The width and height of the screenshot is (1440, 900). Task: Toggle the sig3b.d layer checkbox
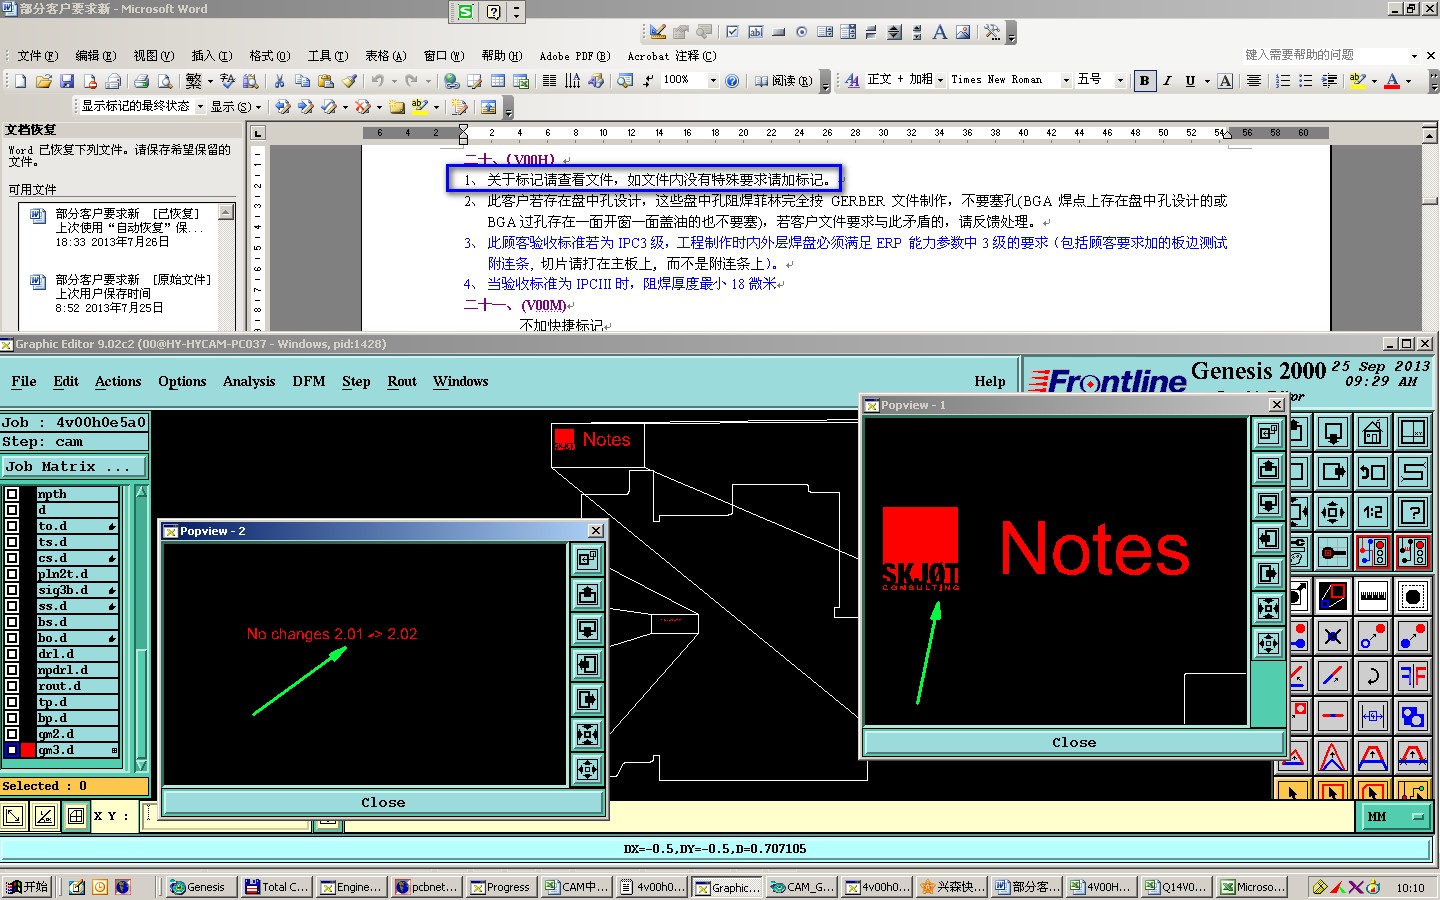tap(12, 590)
